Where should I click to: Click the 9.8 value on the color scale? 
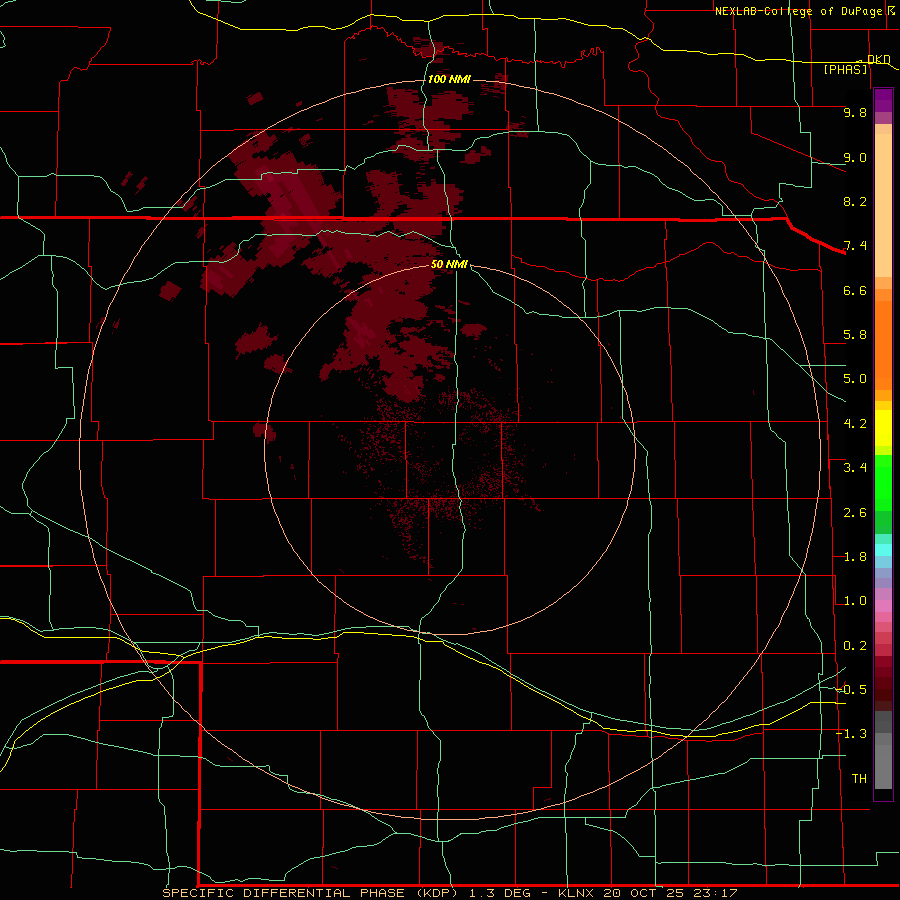(855, 112)
